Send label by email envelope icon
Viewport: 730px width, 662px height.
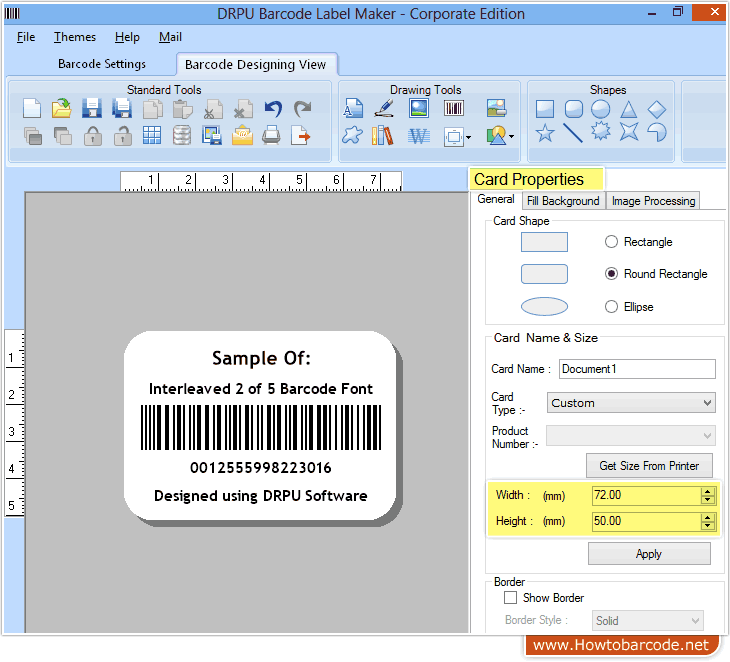pyautogui.click(x=242, y=135)
